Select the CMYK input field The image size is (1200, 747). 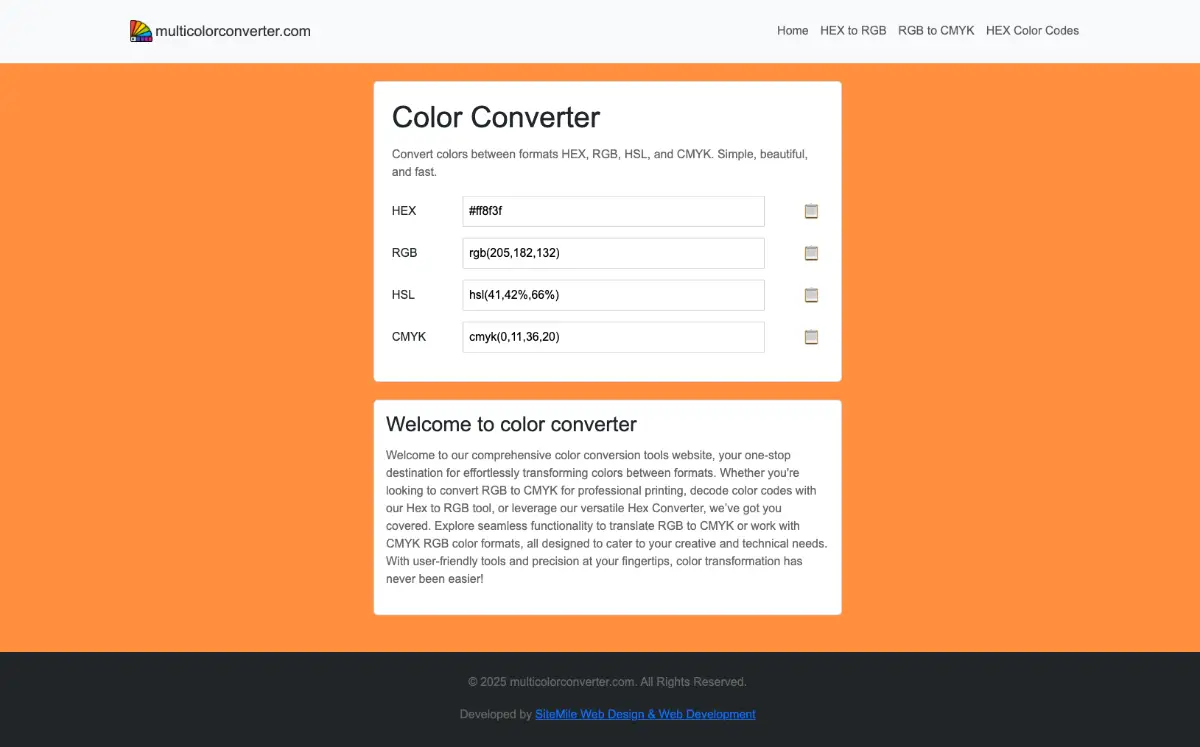[x=613, y=337]
